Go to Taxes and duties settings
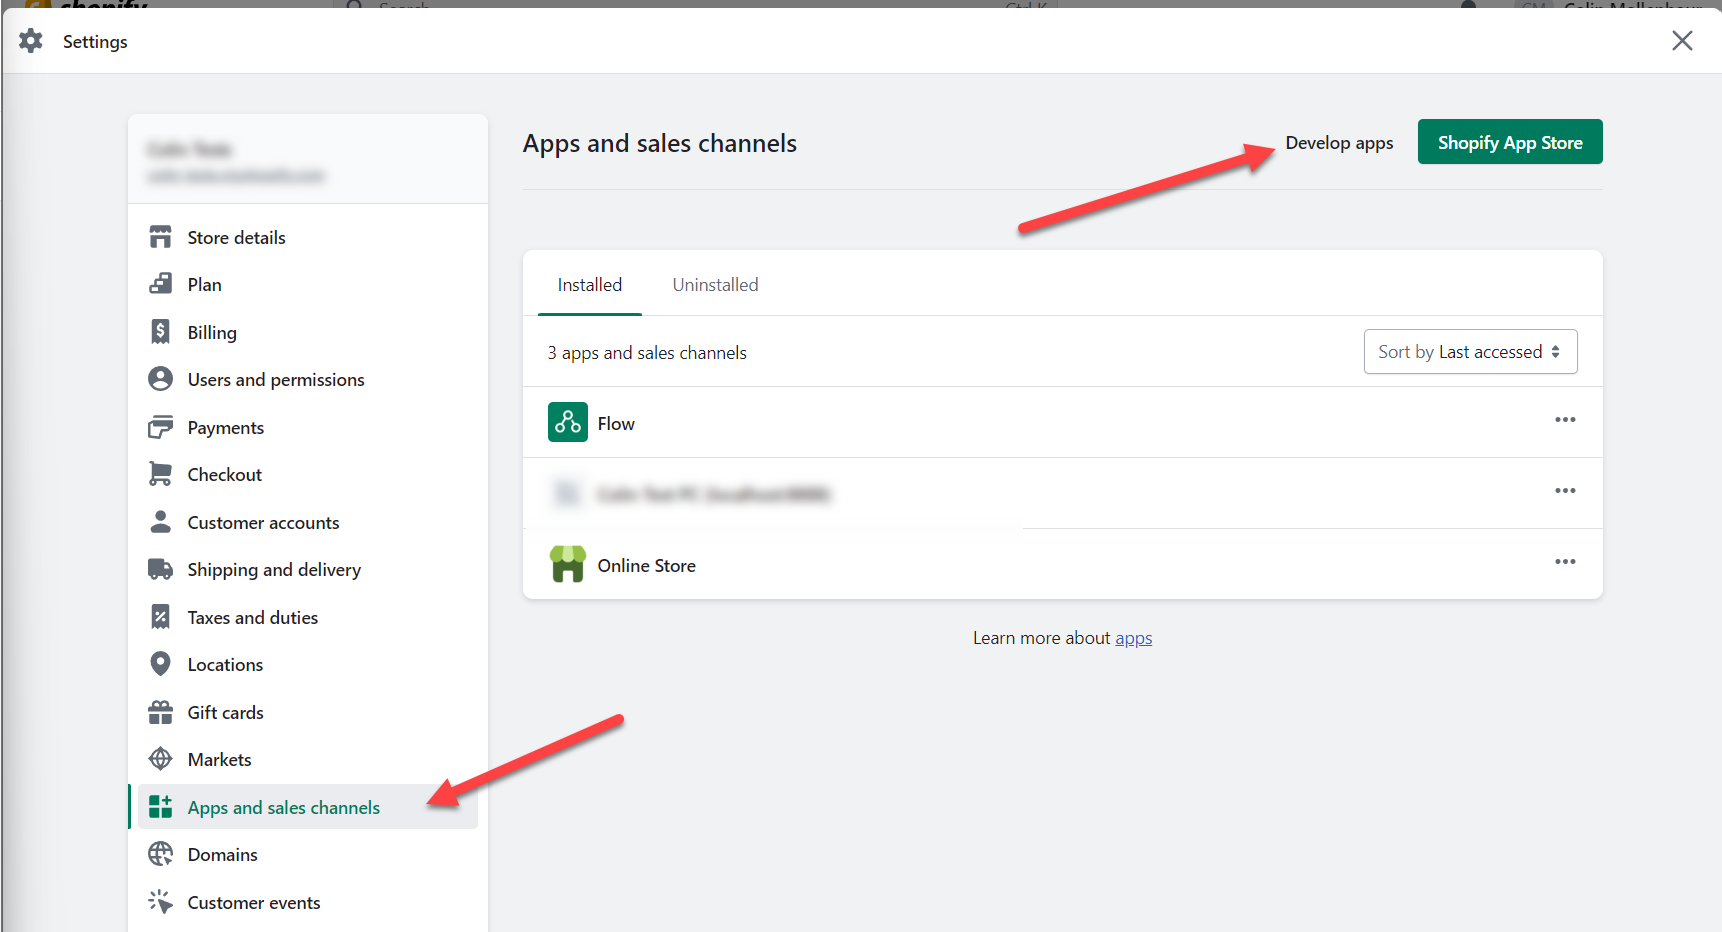Screen dimensions: 1722x932 (252, 618)
